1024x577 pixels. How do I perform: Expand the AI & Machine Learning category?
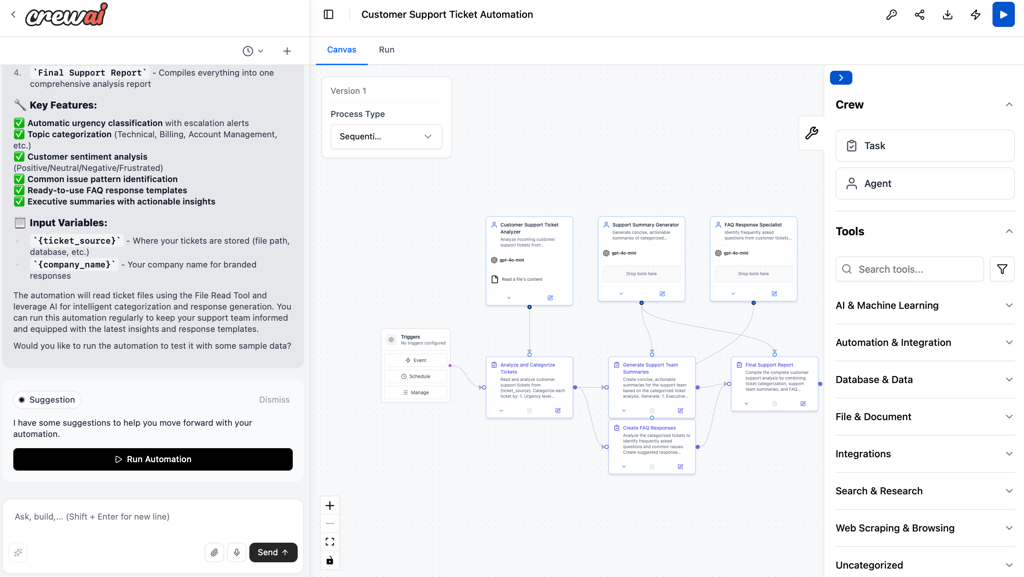pos(925,305)
